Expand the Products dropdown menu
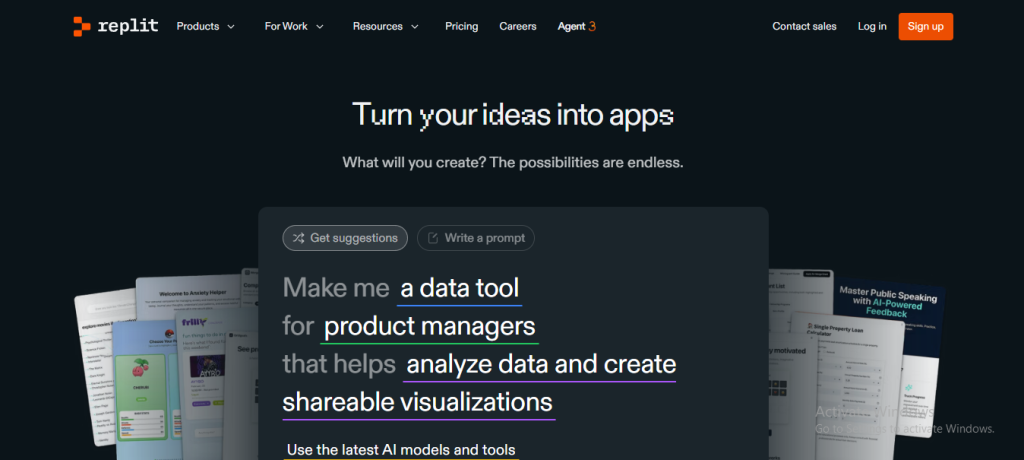 [x=206, y=26]
